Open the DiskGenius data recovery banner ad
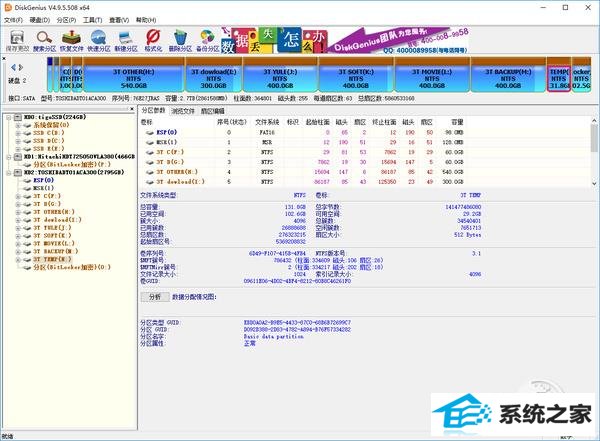This screenshot has width=600, height=441. point(344,40)
